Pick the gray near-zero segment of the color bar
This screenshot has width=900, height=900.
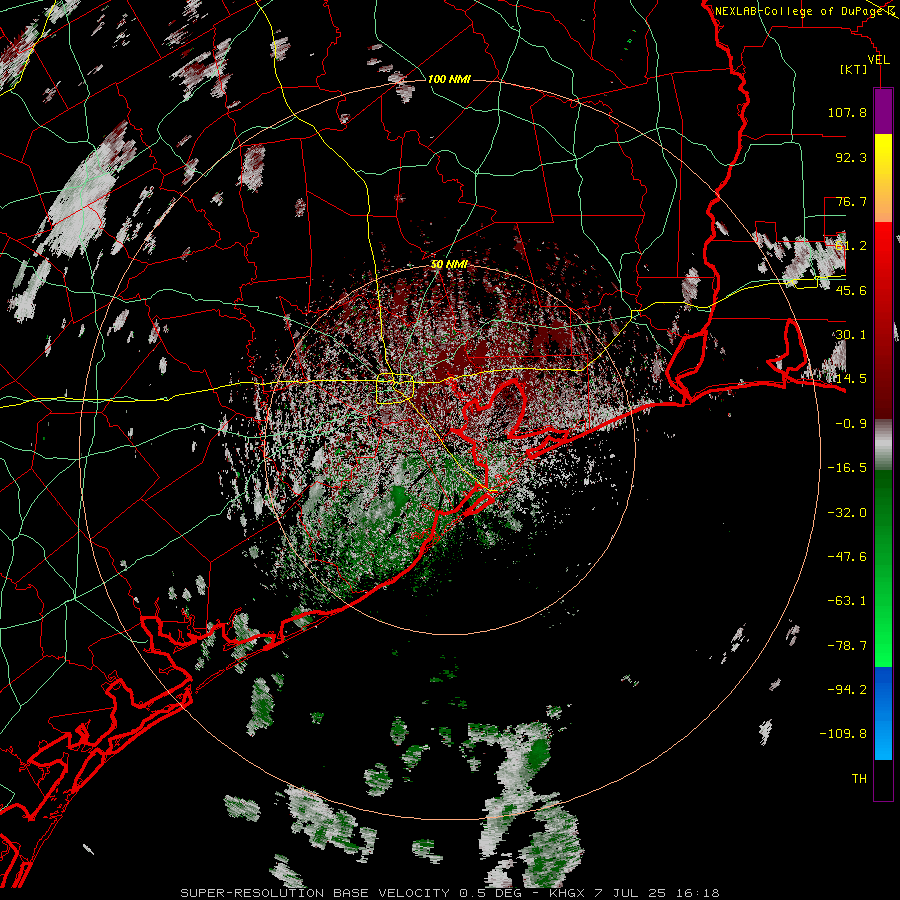pos(883,444)
